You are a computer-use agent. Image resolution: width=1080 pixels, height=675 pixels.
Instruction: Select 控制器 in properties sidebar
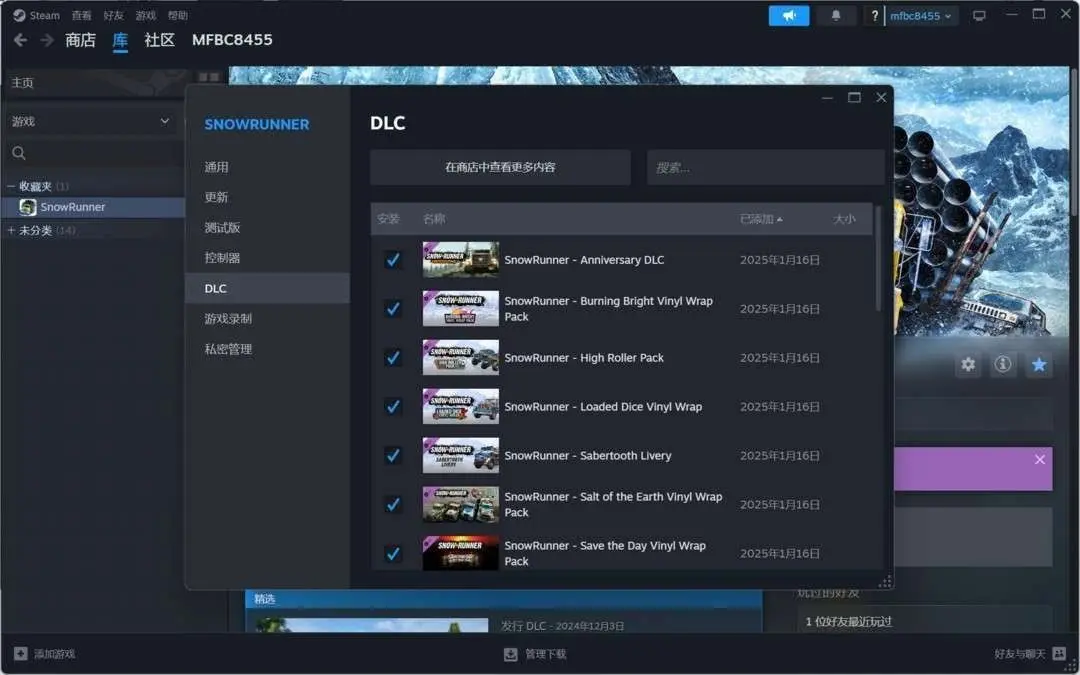coord(267,258)
